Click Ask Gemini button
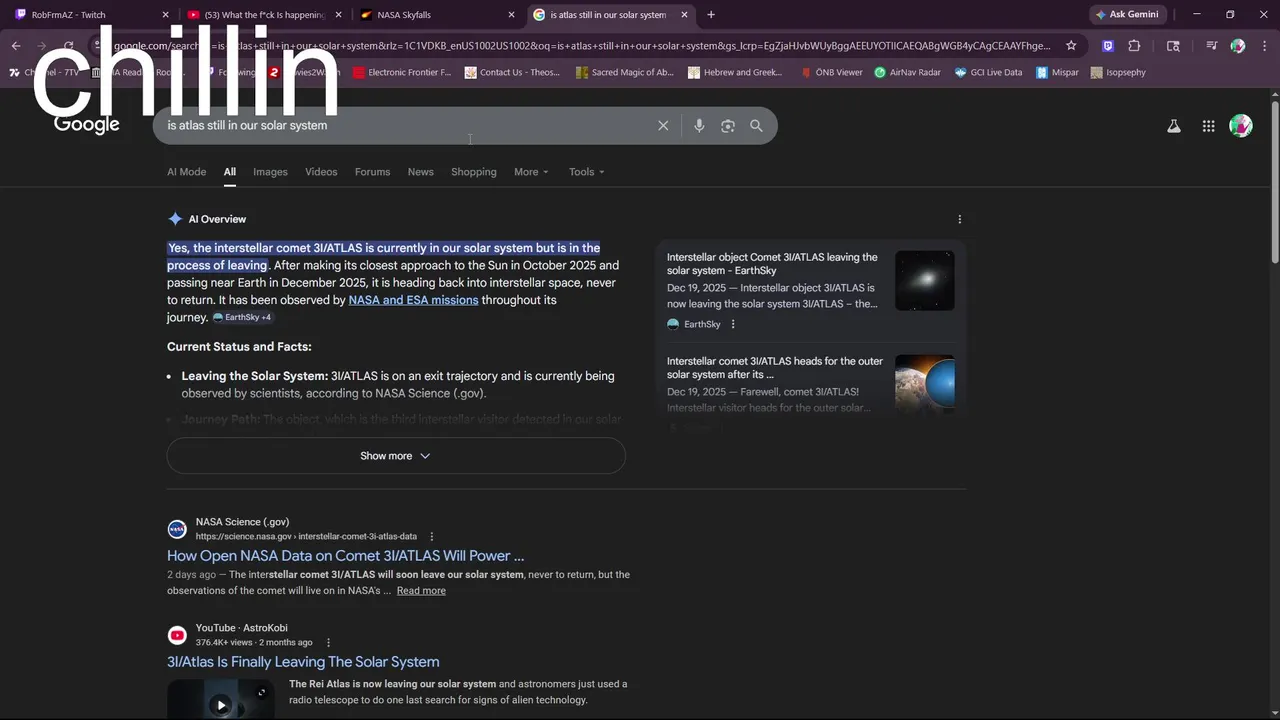The image size is (1280, 720). tap(1127, 15)
